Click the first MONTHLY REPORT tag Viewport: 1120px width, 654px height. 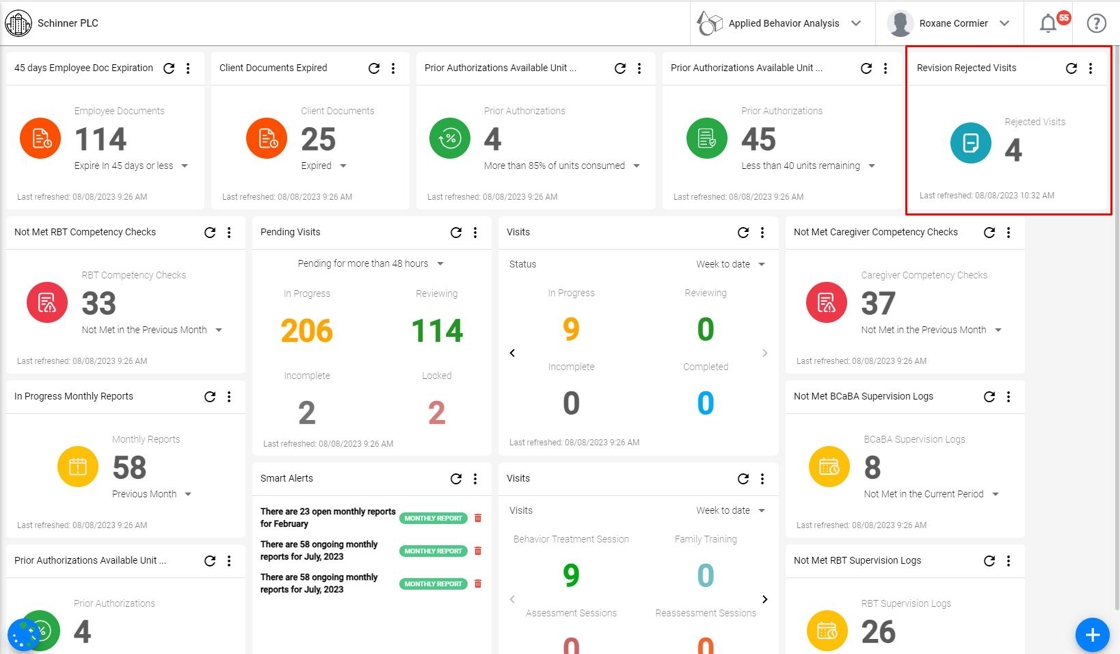(433, 518)
